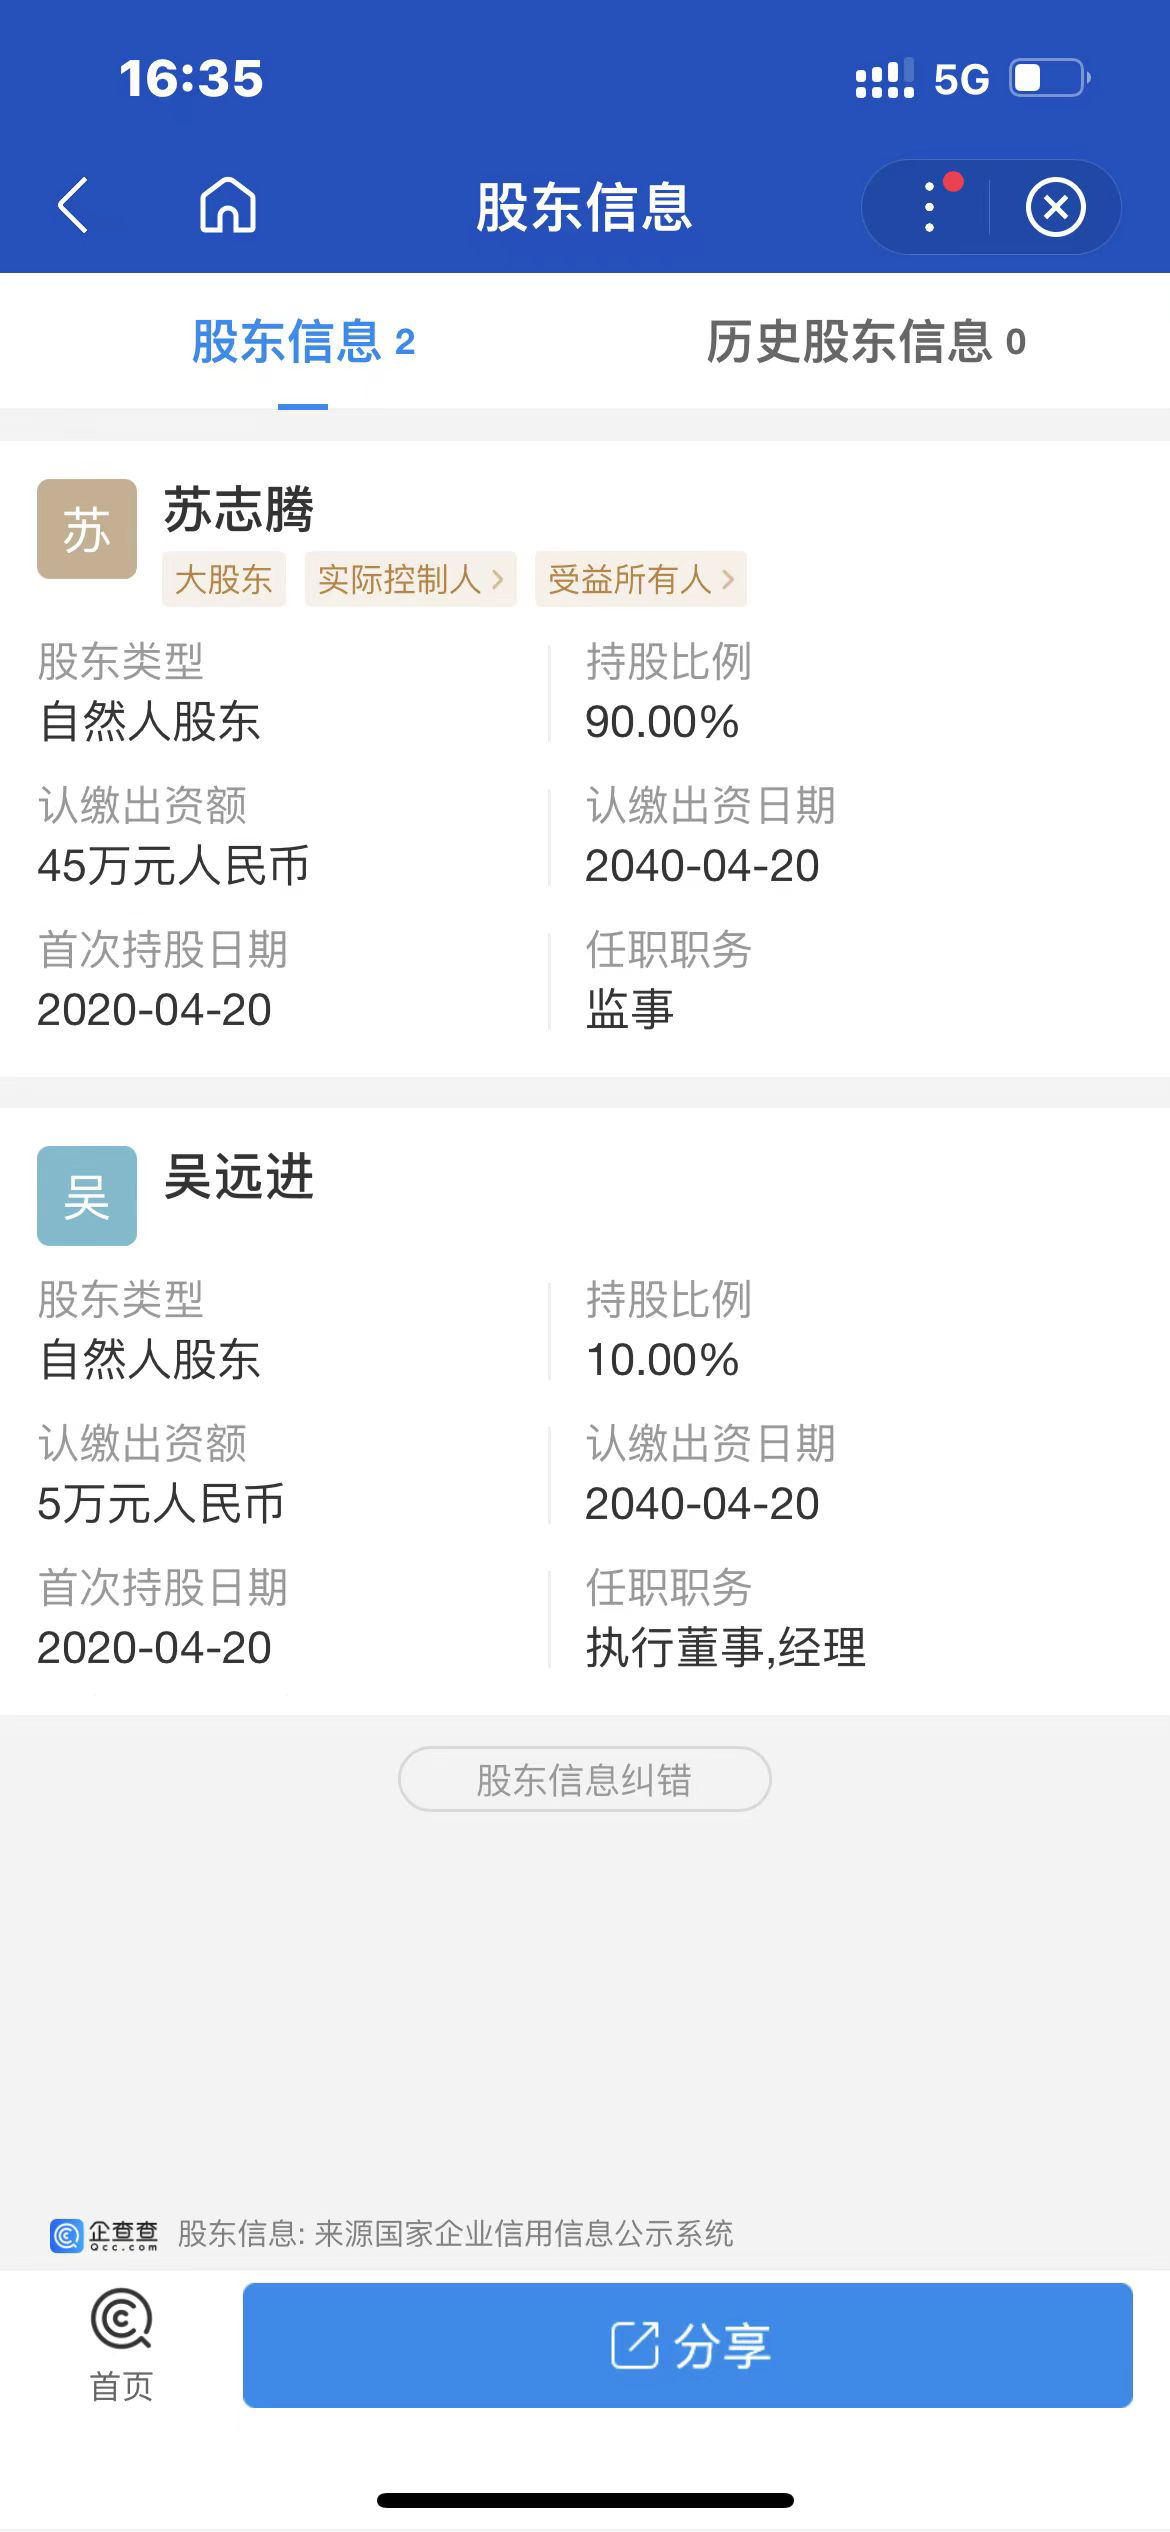This screenshot has width=1170, height=2532.
Task: Close mini program with circled X
Action: click(x=1055, y=208)
